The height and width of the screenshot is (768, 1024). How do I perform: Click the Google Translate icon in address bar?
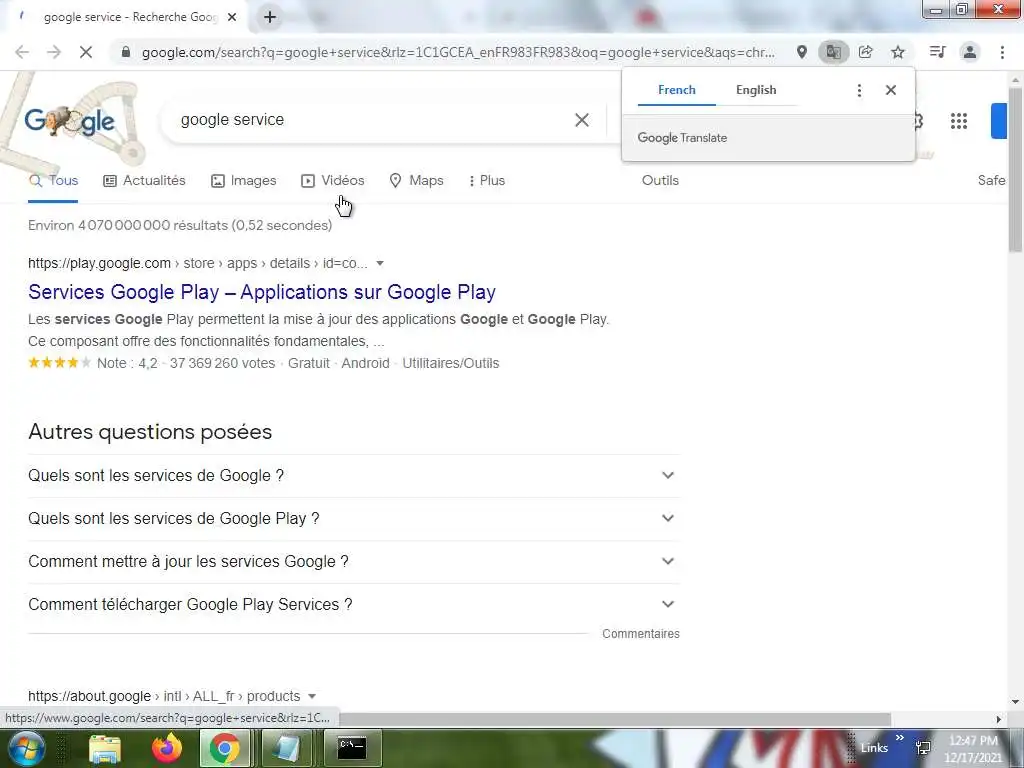point(833,52)
